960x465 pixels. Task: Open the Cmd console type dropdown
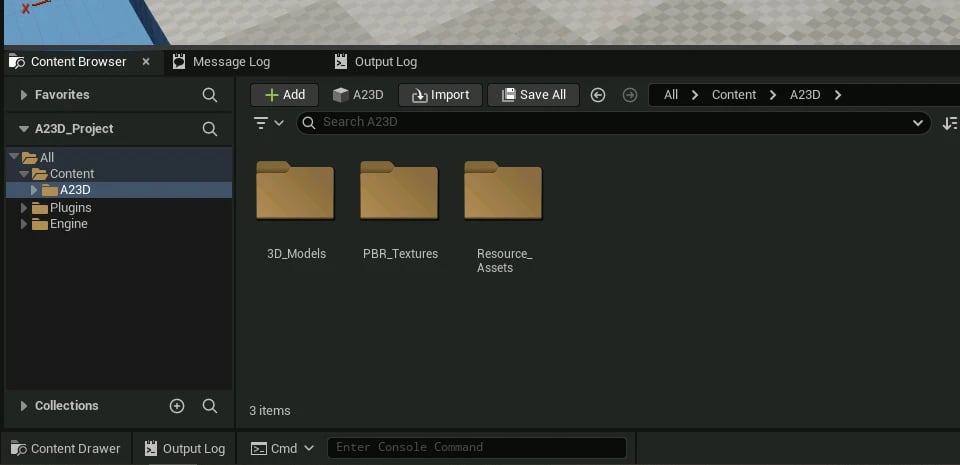[283, 448]
